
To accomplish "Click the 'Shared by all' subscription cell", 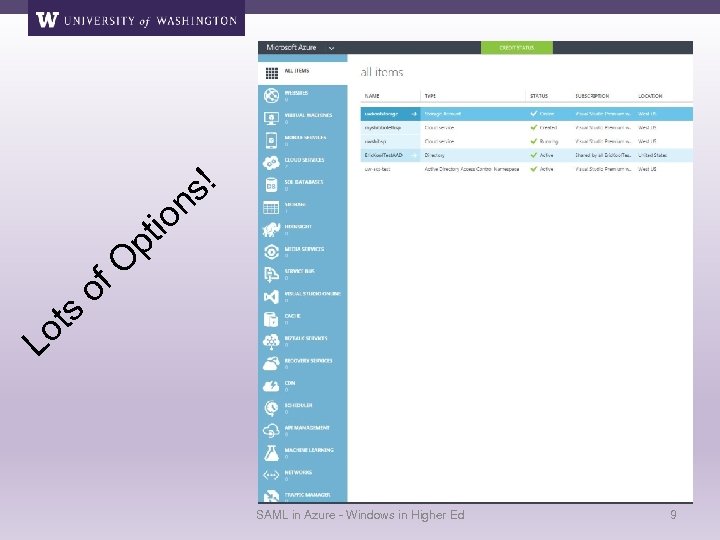I will [603, 155].
